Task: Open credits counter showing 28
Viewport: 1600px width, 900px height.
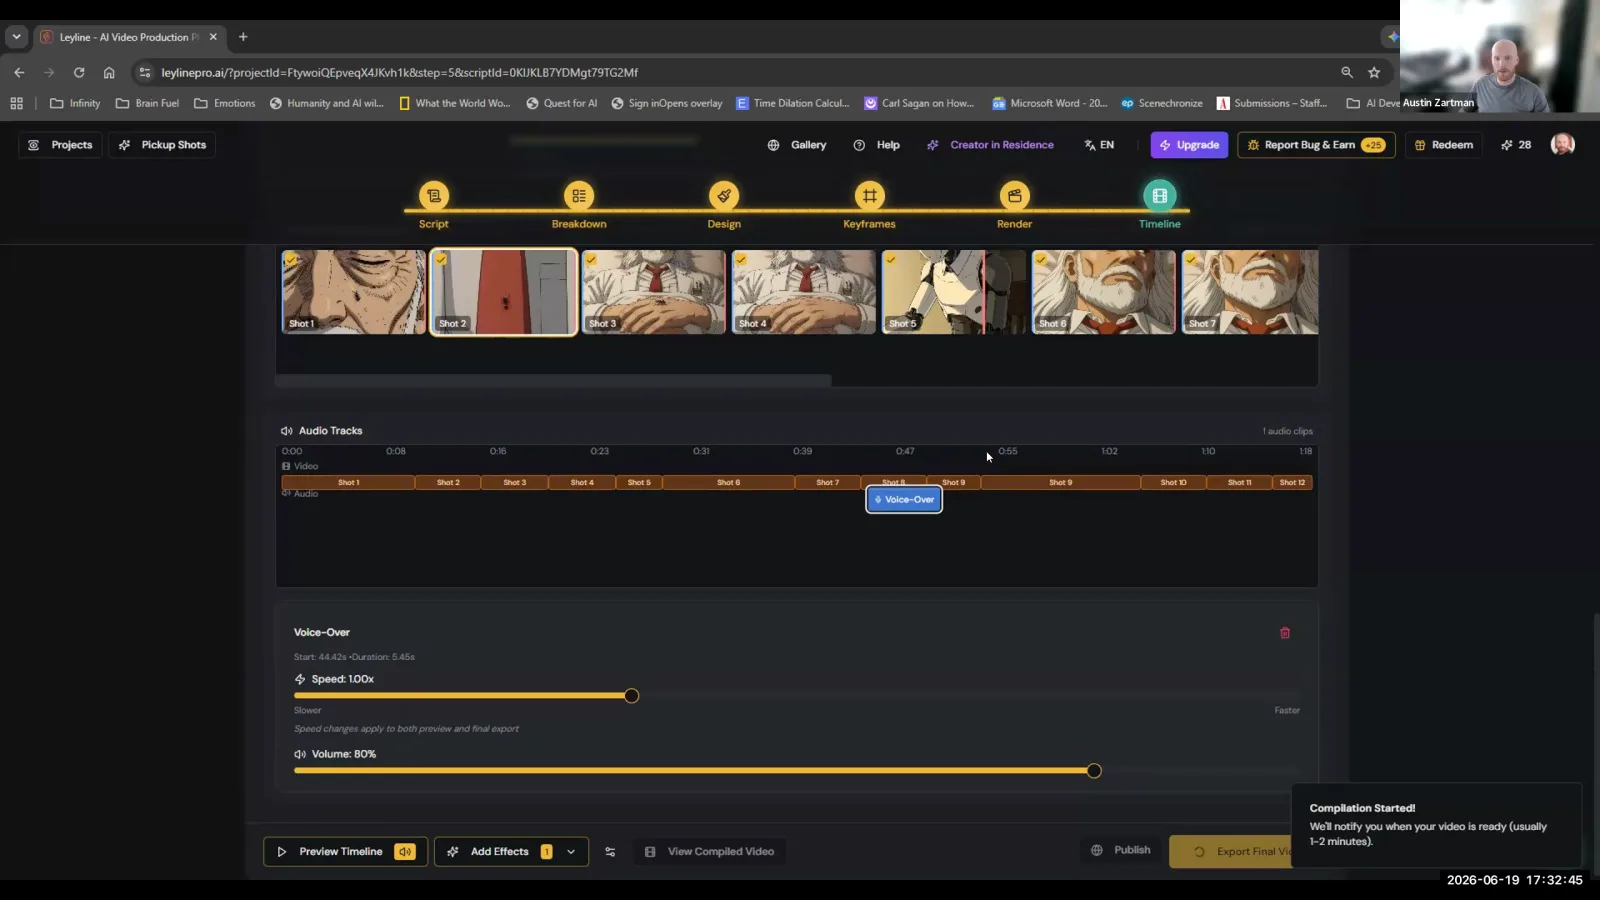Action: point(1516,145)
